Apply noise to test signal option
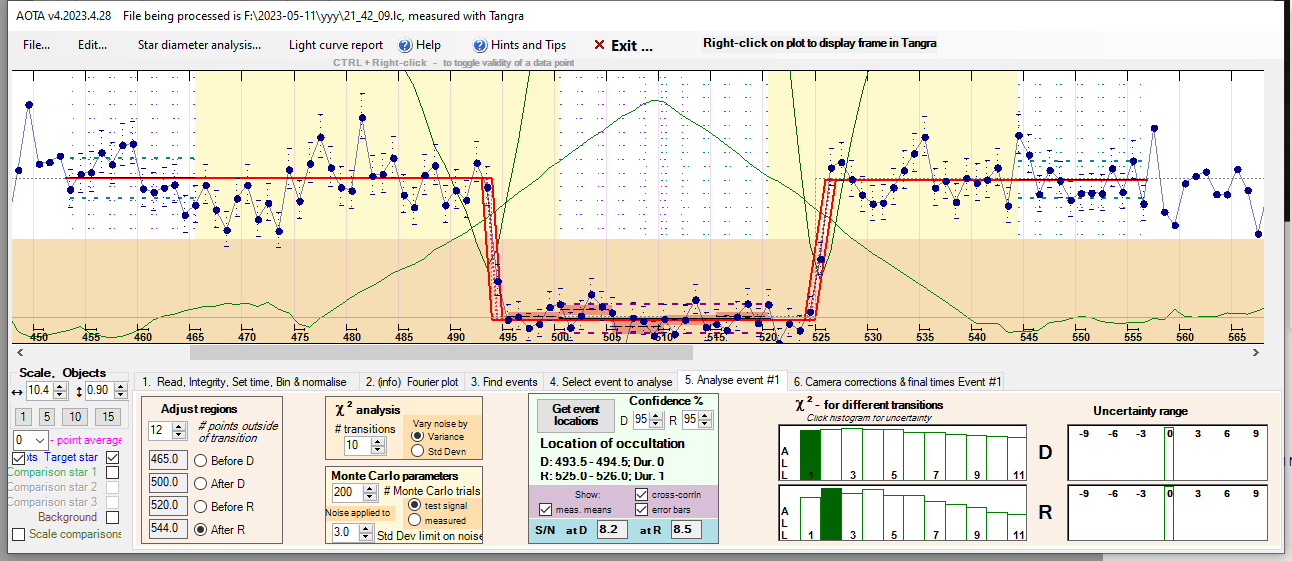The image size is (1292, 561). point(417,506)
